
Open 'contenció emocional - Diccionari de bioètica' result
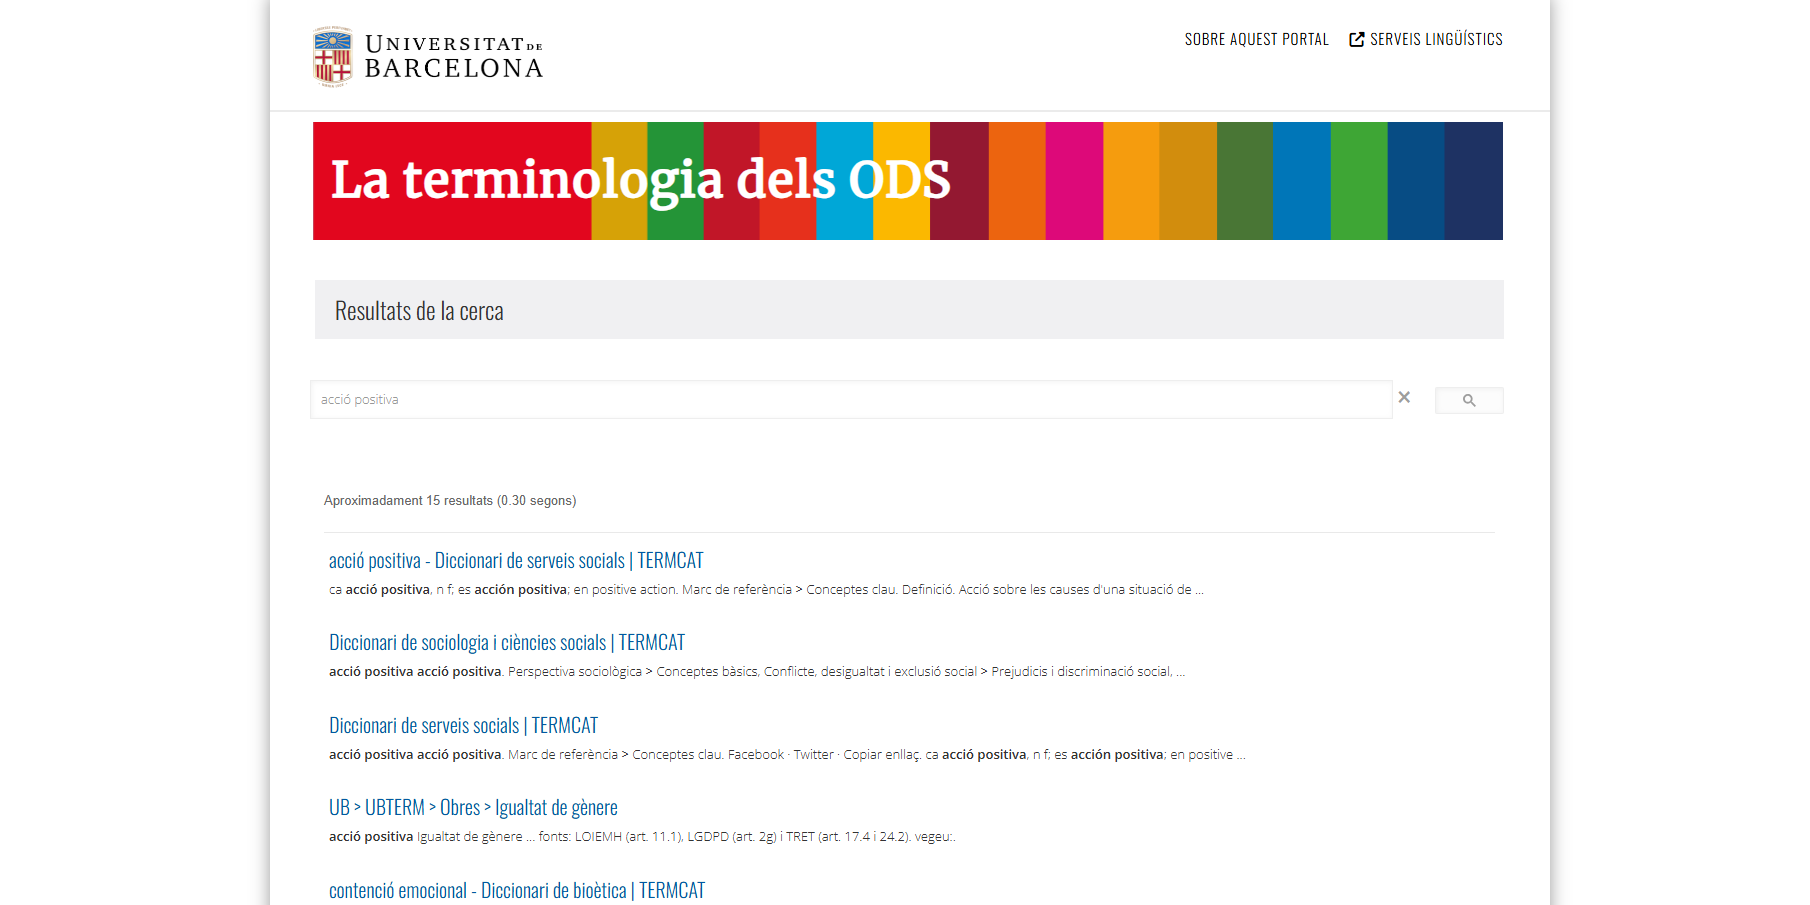pos(517,890)
